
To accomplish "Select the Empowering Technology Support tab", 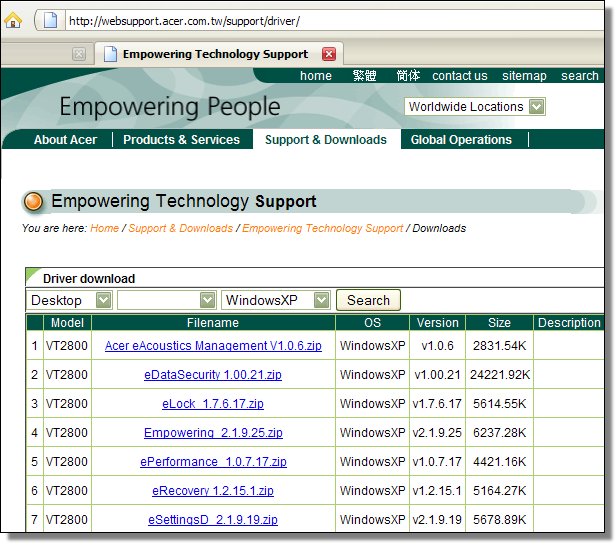I will tap(219, 54).
